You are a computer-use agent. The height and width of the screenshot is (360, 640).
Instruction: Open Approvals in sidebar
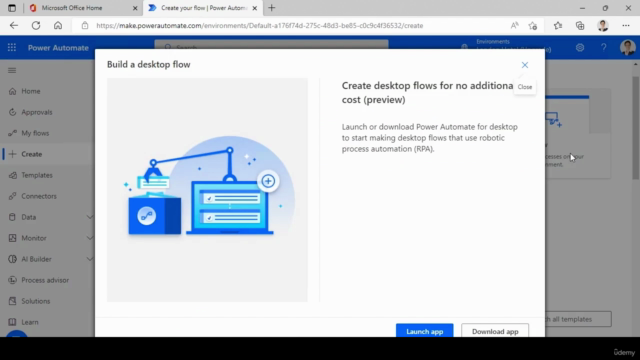coord(37,112)
